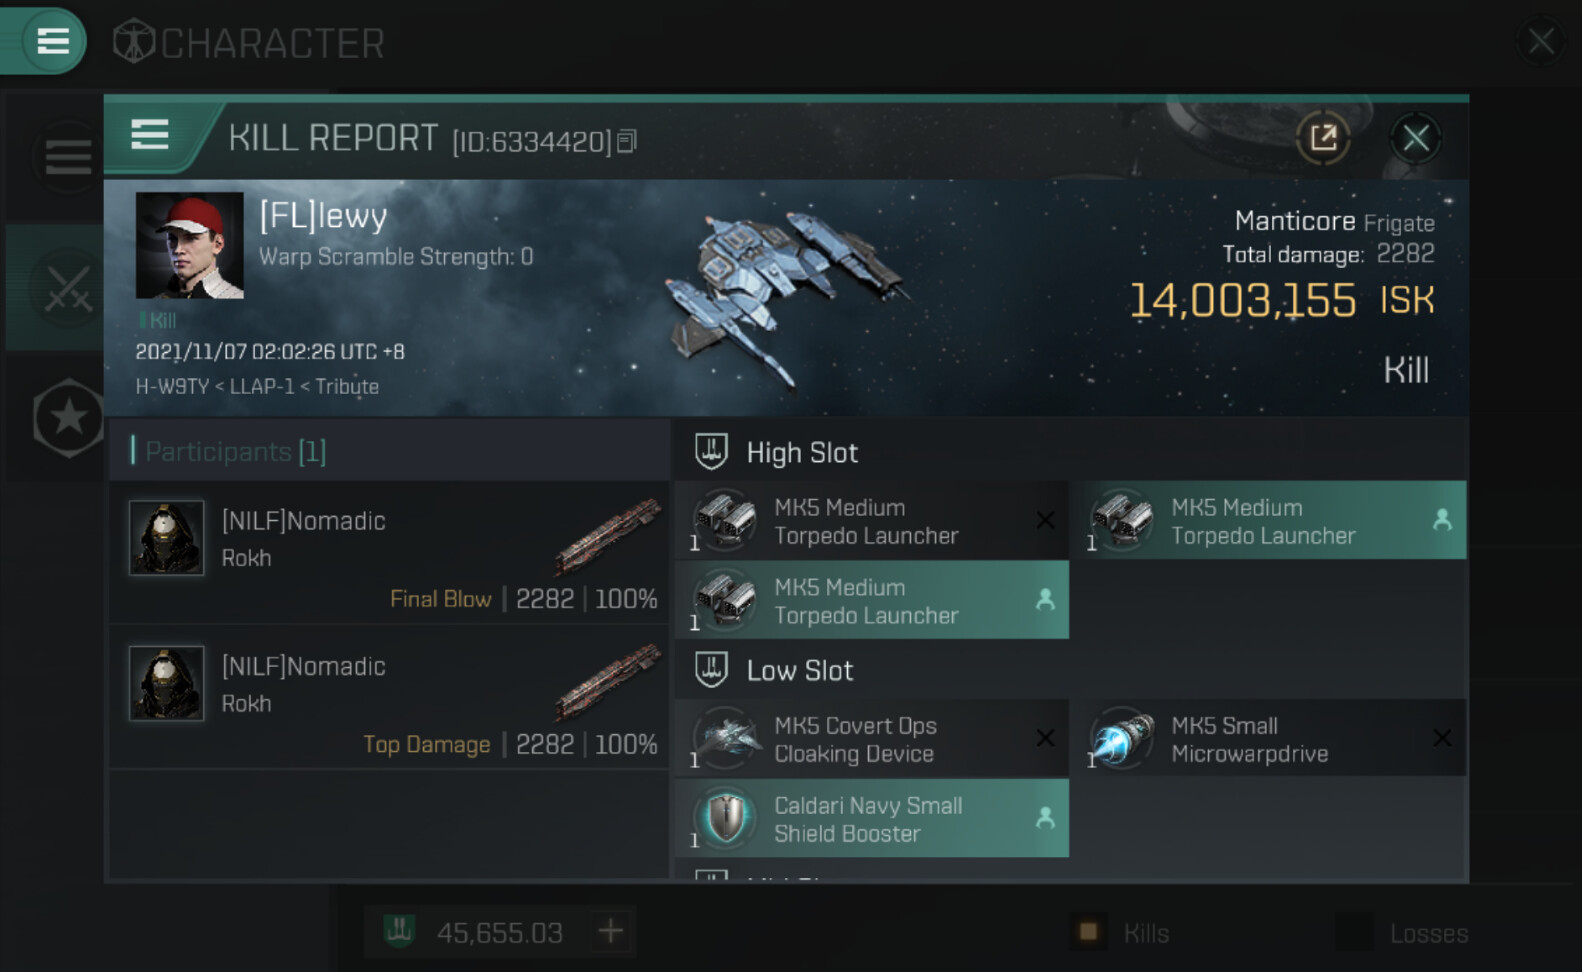
Task: Select the Caldari Navy Small Shield Booster
Action: click(x=870, y=819)
